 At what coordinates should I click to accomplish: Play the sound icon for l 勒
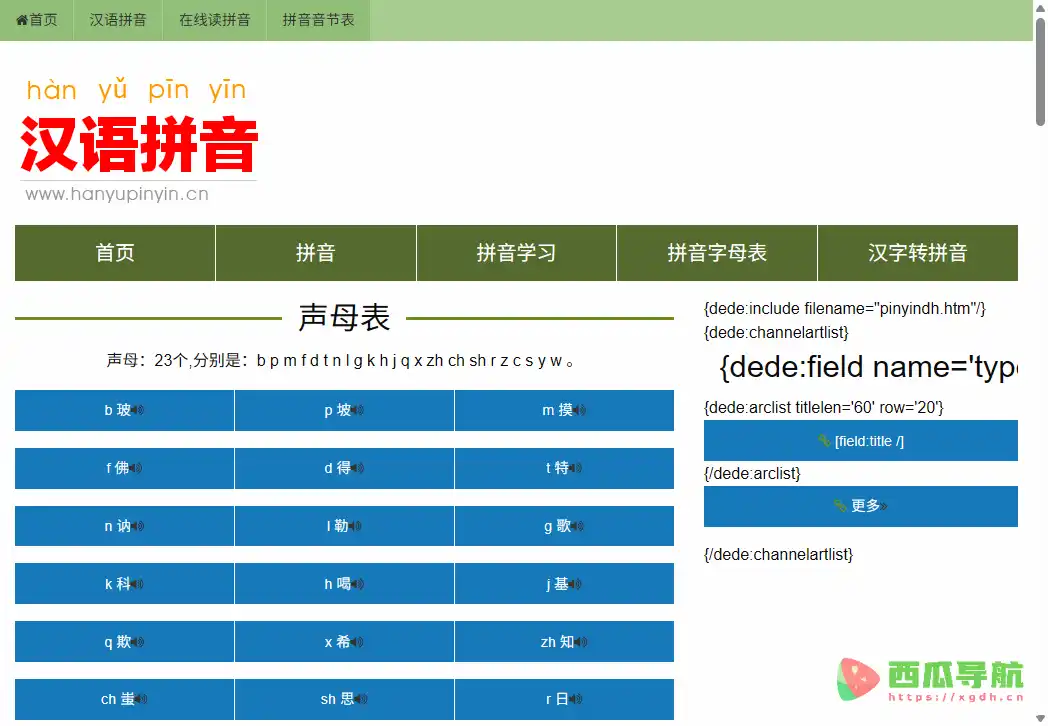(x=355, y=526)
